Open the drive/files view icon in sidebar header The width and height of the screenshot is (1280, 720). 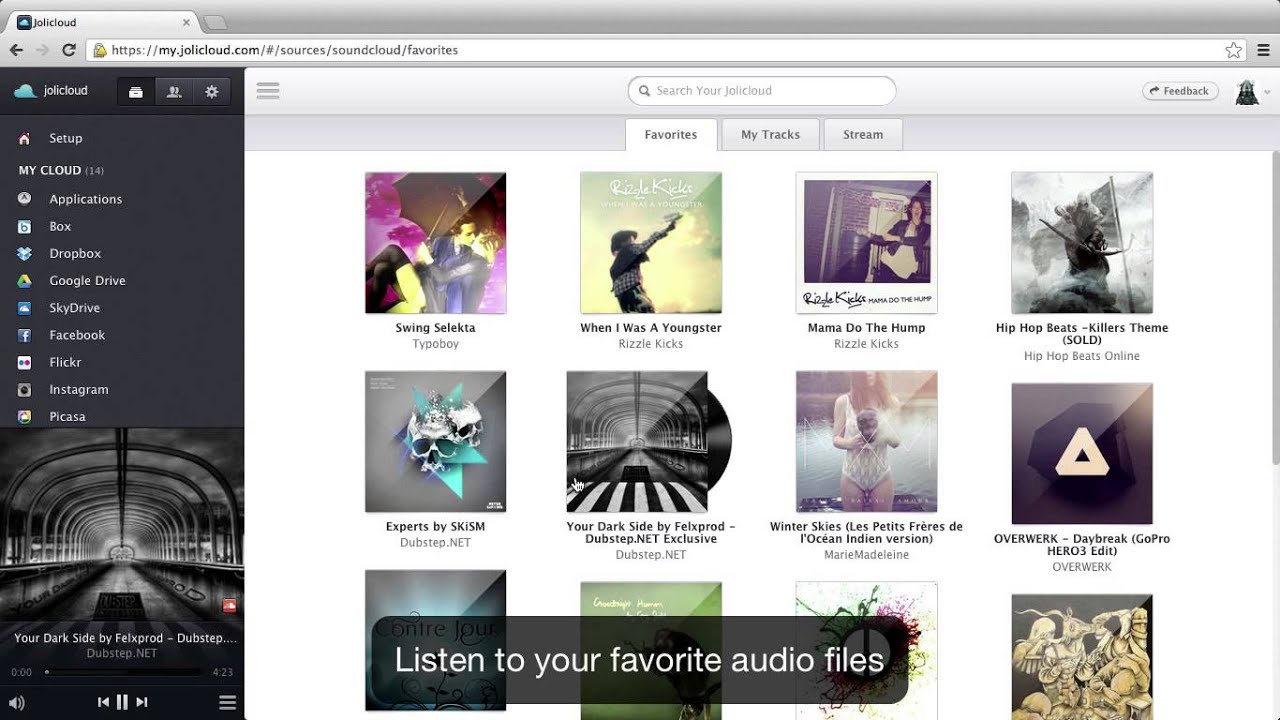coord(136,91)
